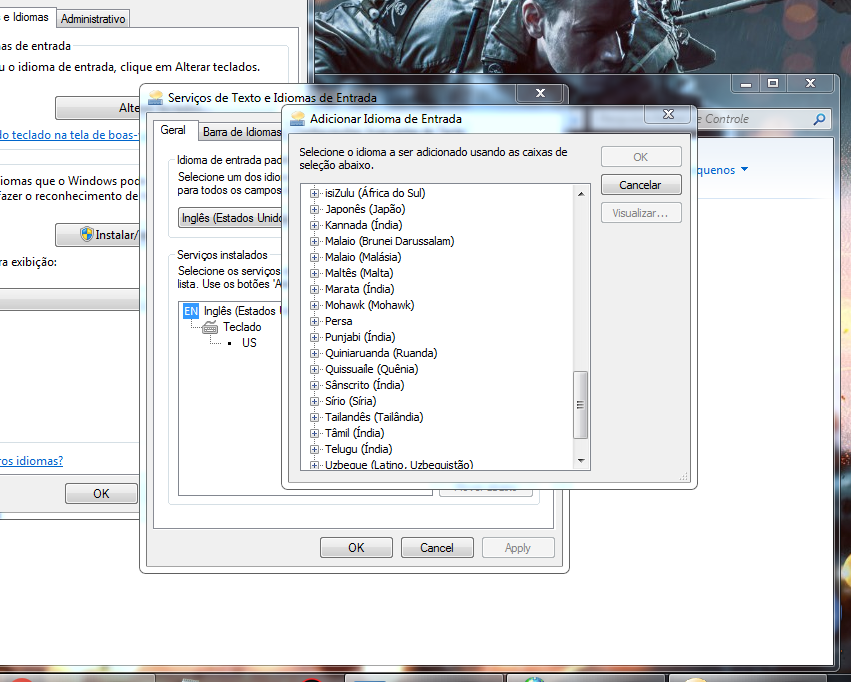
Task: Expand the Persa language node
Action: [x=314, y=321]
